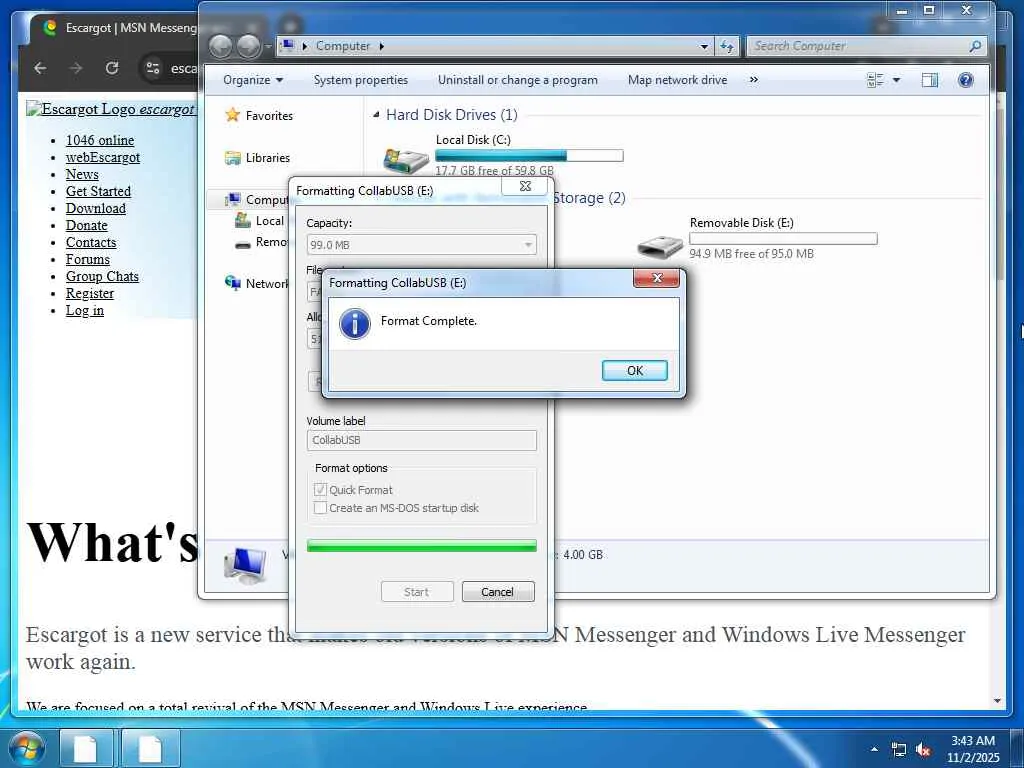Click the refresh icon next to address bar
Screen dimensions: 1024x768
(x=726, y=46)
